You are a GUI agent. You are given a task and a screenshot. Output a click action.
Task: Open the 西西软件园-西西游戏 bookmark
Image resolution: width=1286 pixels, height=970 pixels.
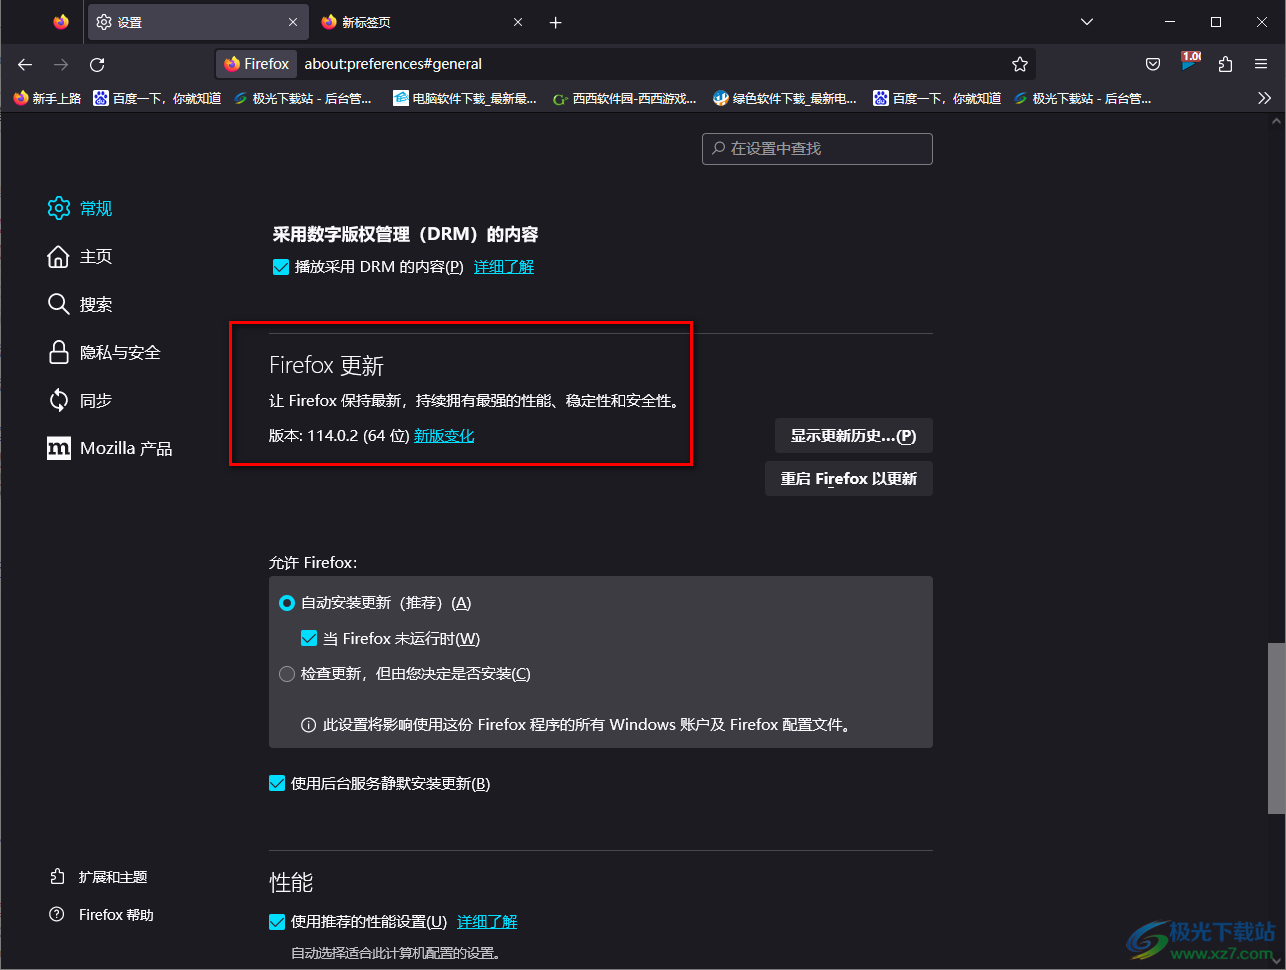coord(625,98)
